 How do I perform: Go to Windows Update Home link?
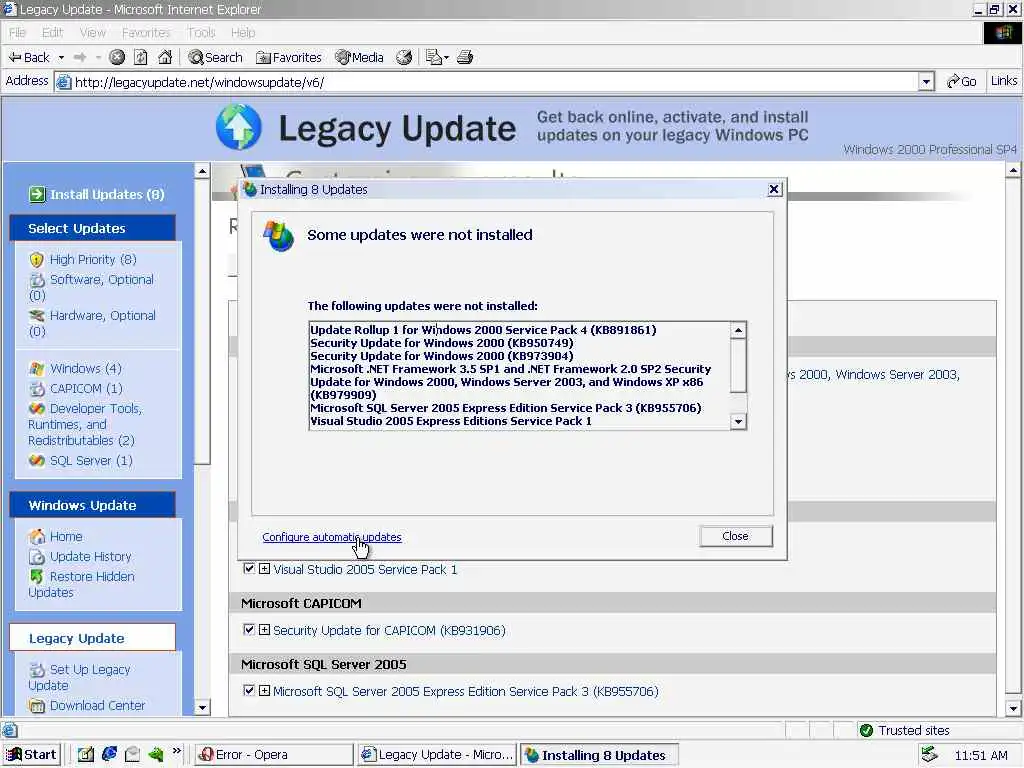[x=66, y=537]
